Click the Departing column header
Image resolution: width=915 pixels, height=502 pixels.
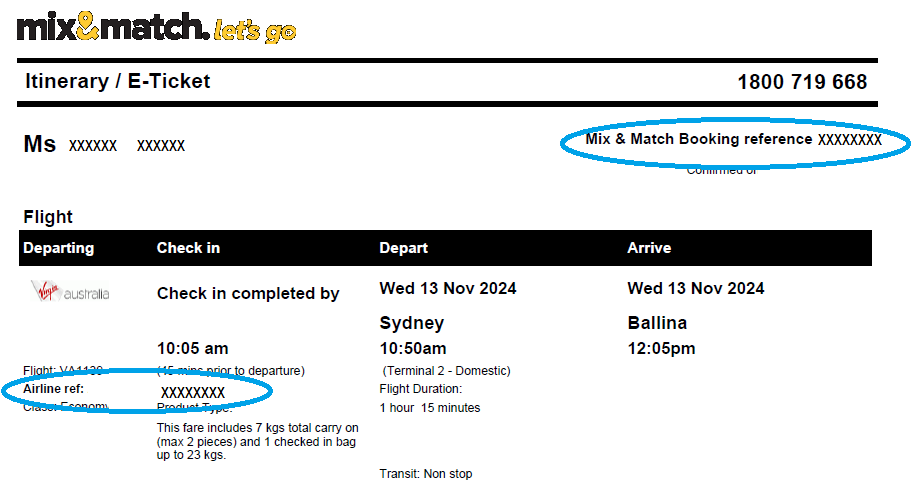tap(58, 248)
